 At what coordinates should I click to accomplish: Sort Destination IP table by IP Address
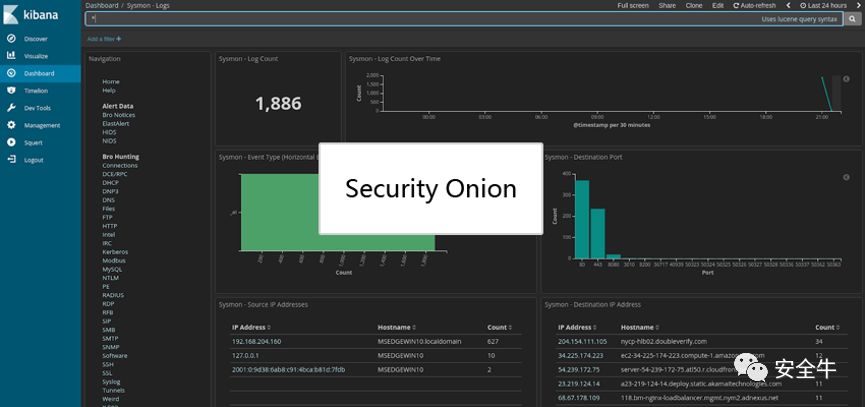tap(576, 327)
